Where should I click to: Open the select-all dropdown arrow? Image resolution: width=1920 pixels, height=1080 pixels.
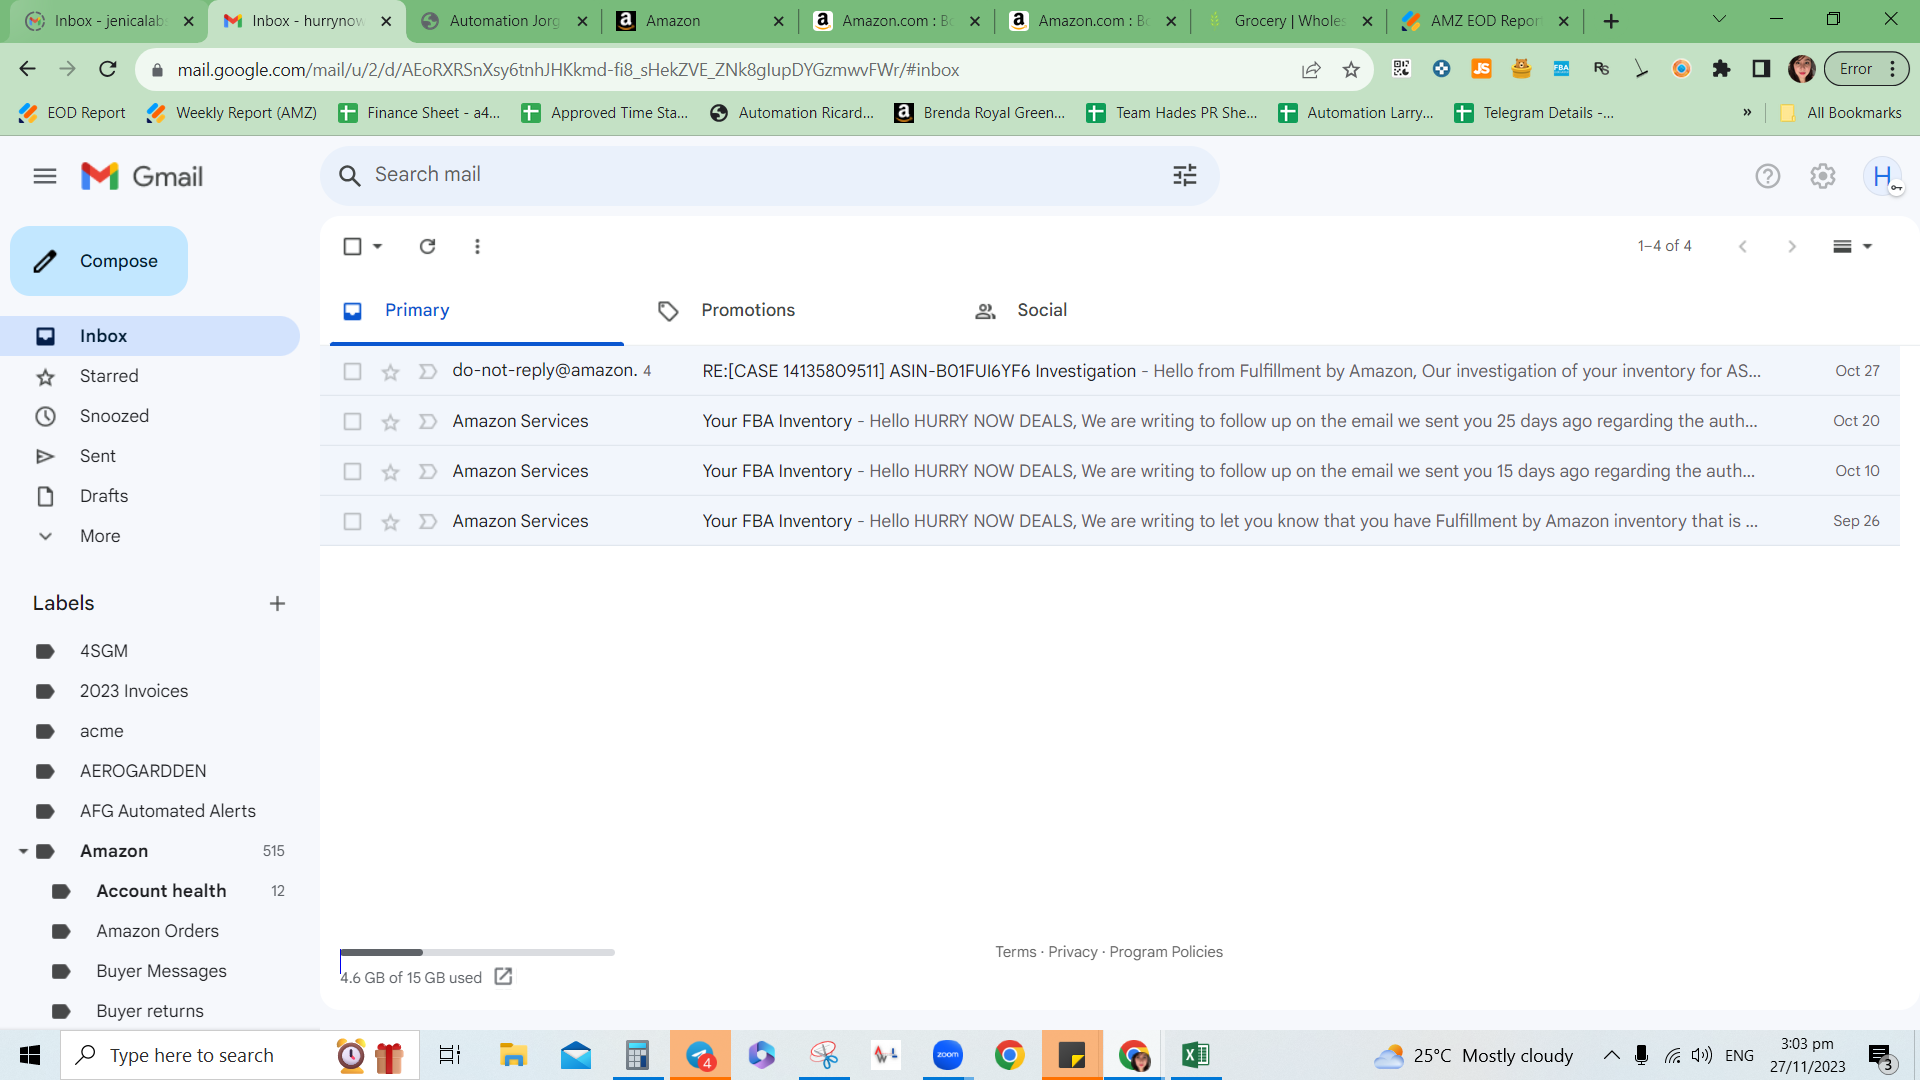coord(378,246)
